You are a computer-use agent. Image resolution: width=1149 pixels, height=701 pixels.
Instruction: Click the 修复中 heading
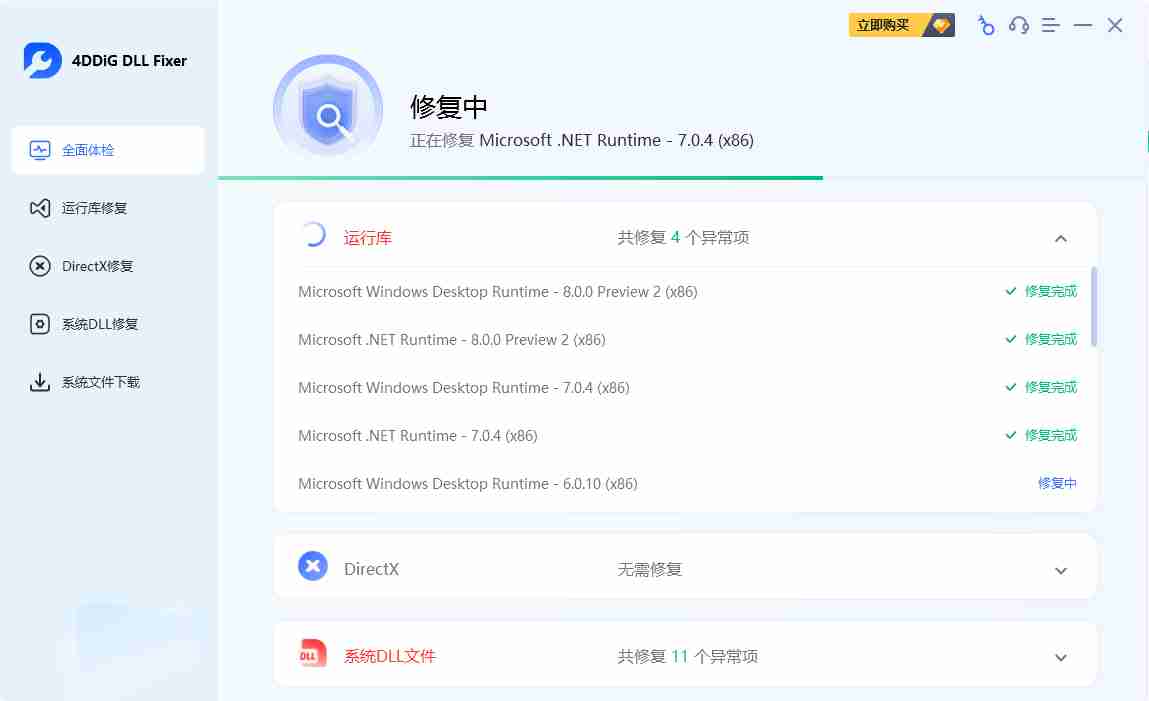coord(448,107)
